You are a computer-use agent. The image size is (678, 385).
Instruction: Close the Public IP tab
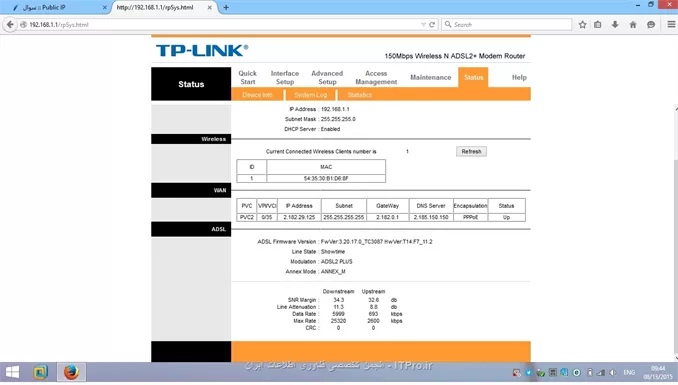(105, 7)
